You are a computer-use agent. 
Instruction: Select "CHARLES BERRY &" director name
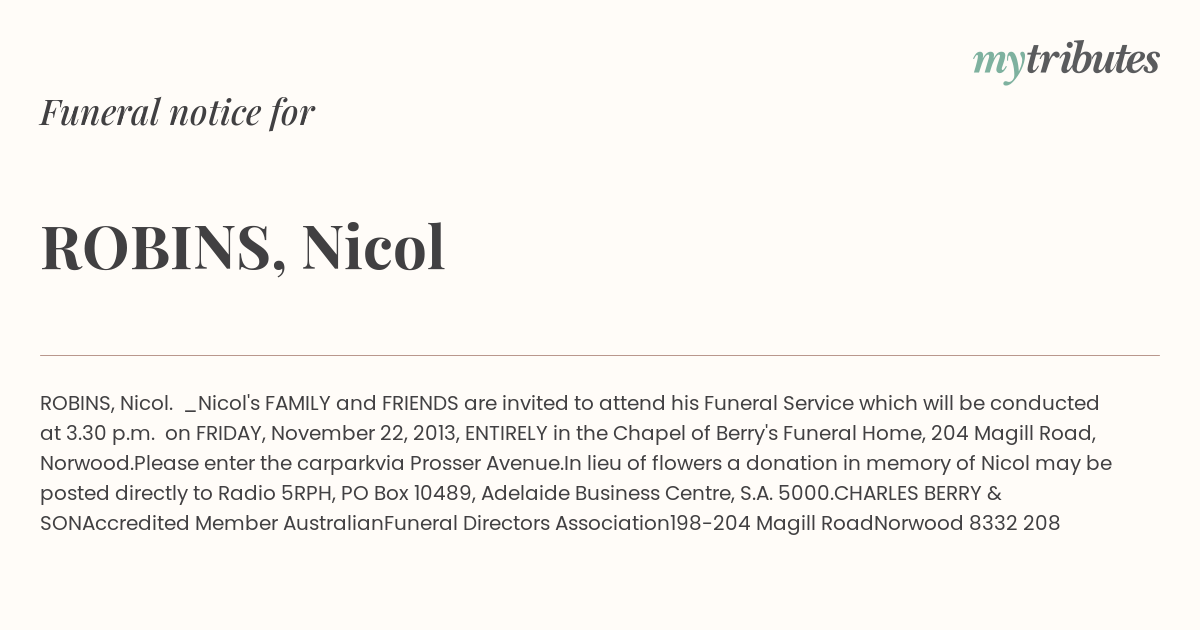918,494
